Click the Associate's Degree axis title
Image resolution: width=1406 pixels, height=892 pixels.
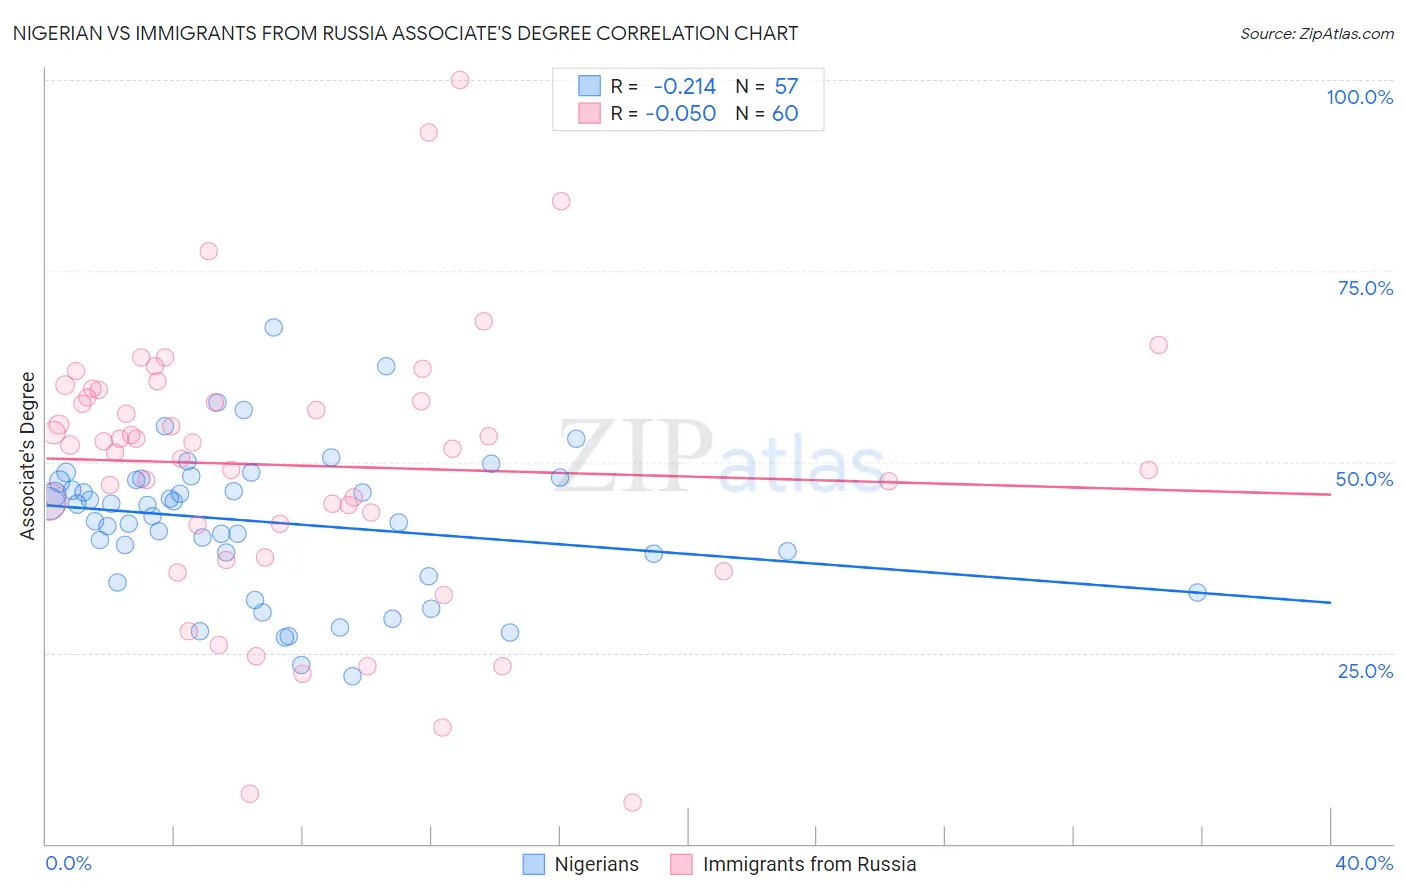28,456
